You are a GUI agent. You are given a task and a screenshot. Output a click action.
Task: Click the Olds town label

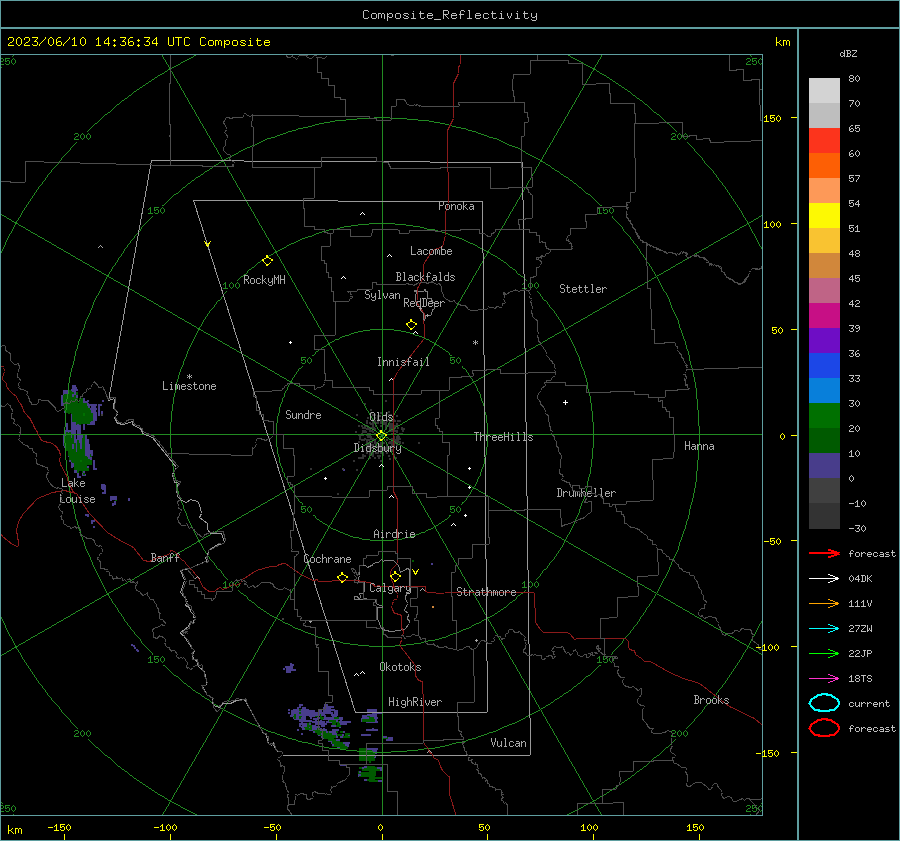(x=381, y=417)
